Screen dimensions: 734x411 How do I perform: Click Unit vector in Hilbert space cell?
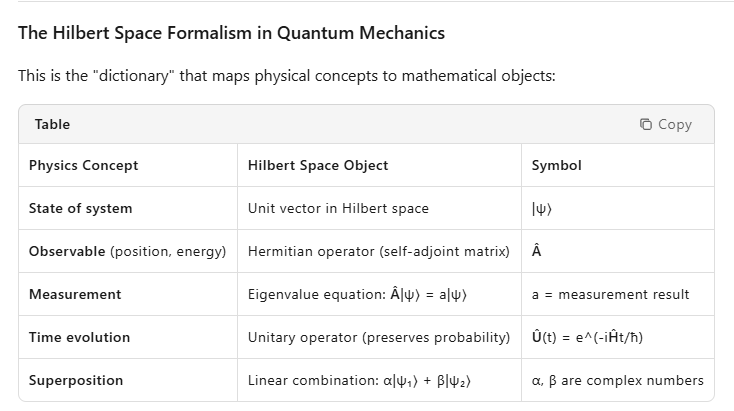[x=338, y=208]
